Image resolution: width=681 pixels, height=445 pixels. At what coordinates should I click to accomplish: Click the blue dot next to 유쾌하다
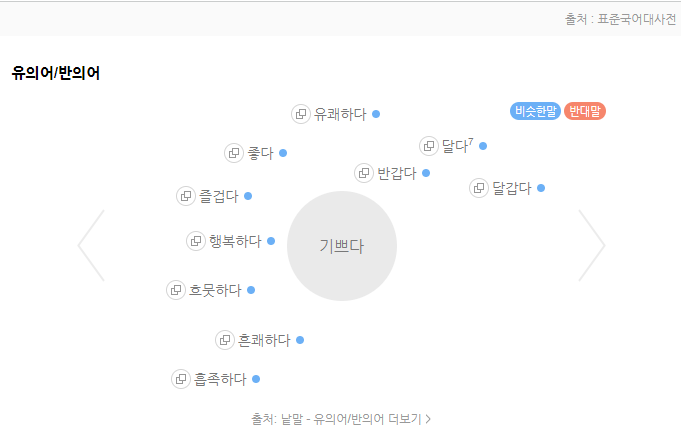pos(376,114)
